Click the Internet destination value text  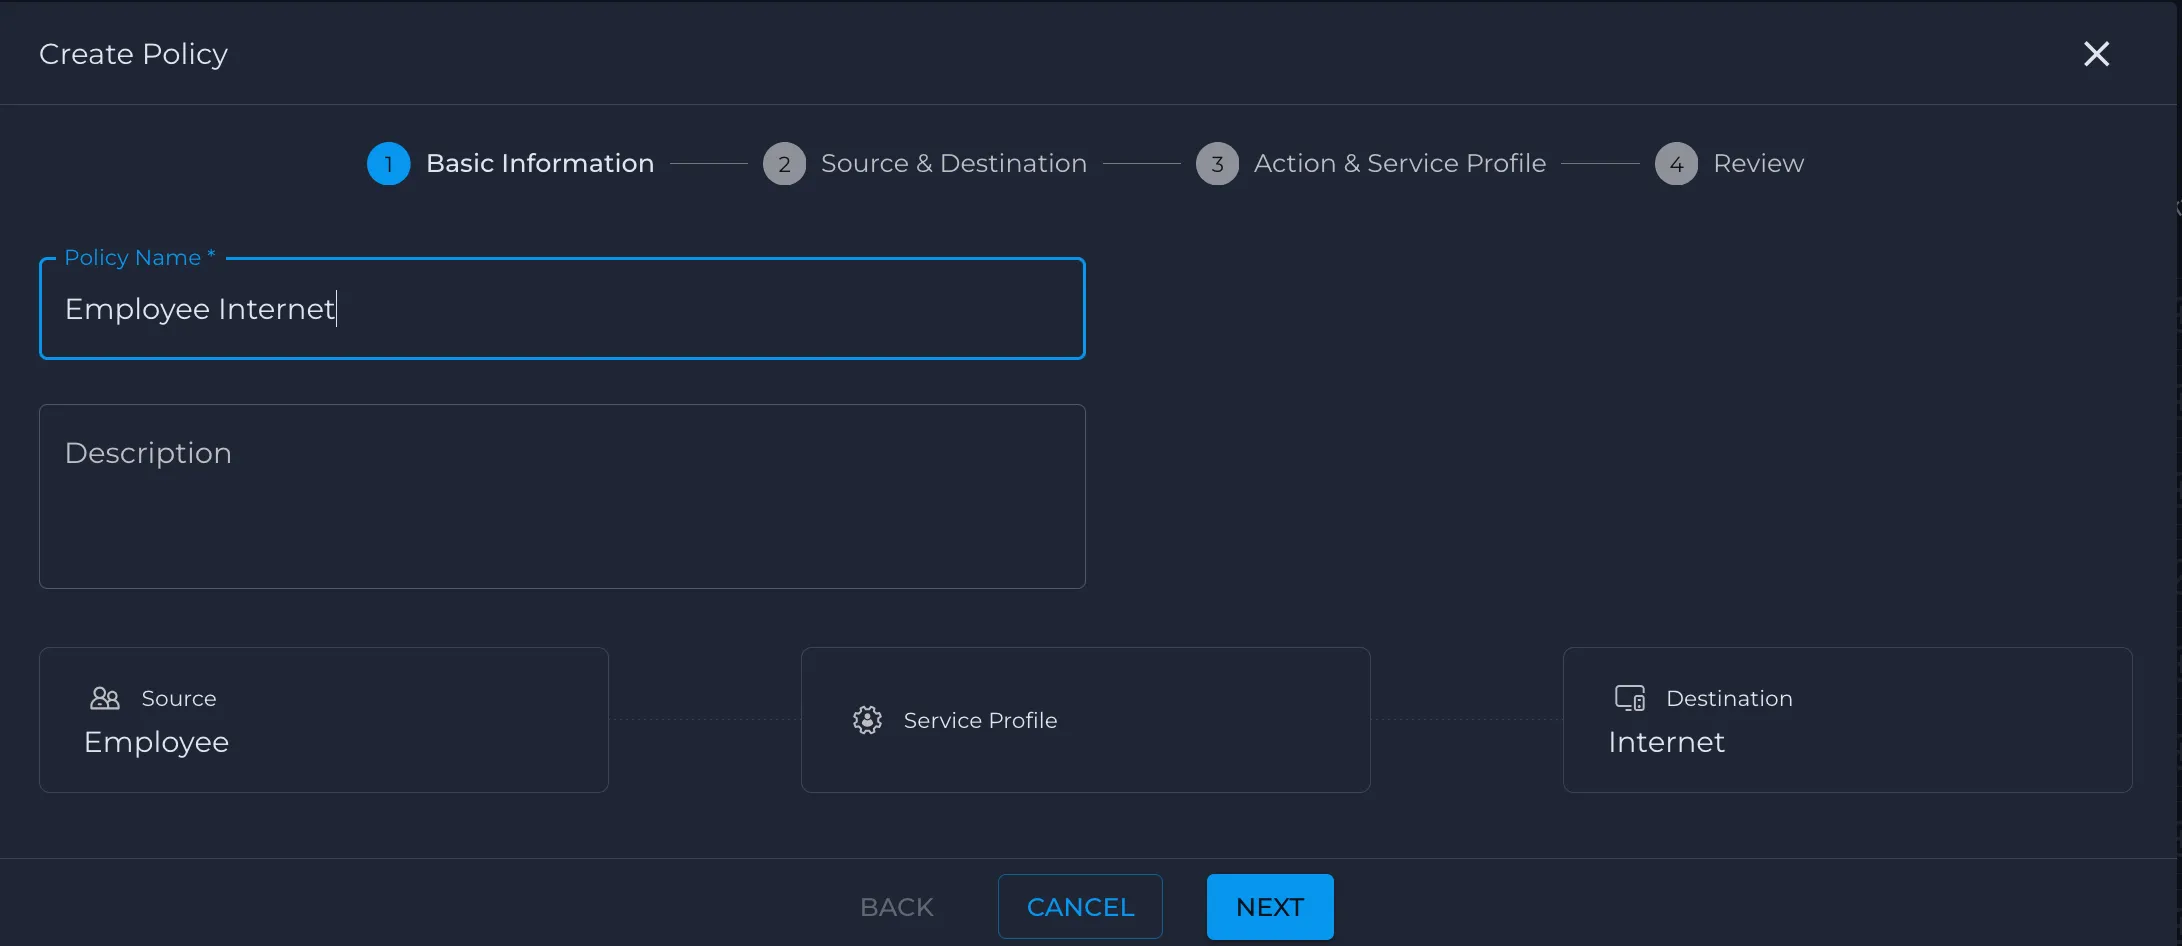1666,742
